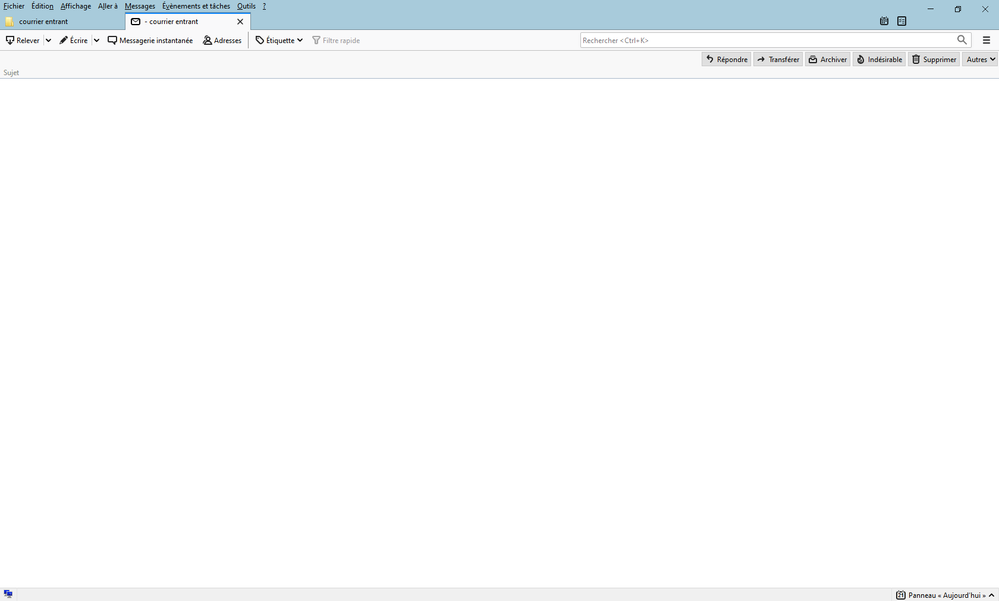999x601 pixels.
Task: Click the connection status icon in status bar
Action: coord(8,594)
